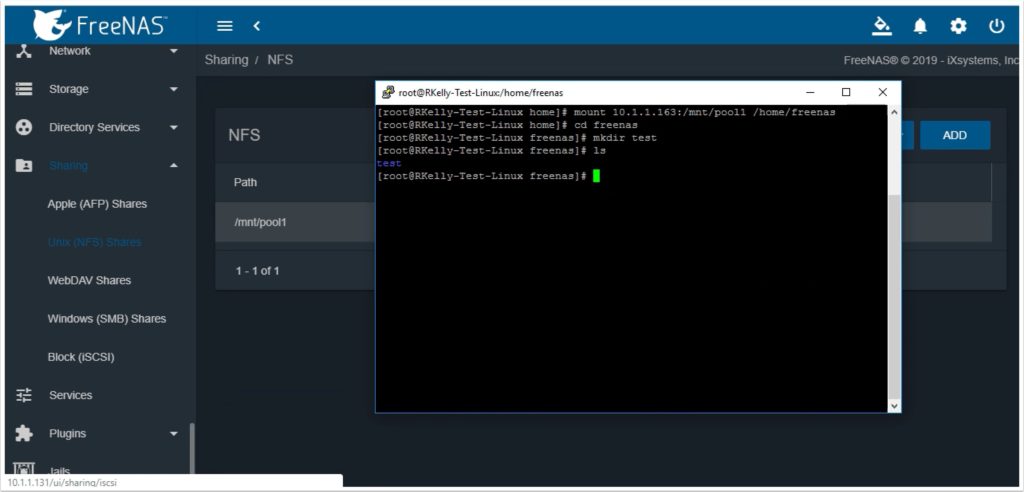
Task: Click the back chevron in top bar
Action: click(256, 25)
